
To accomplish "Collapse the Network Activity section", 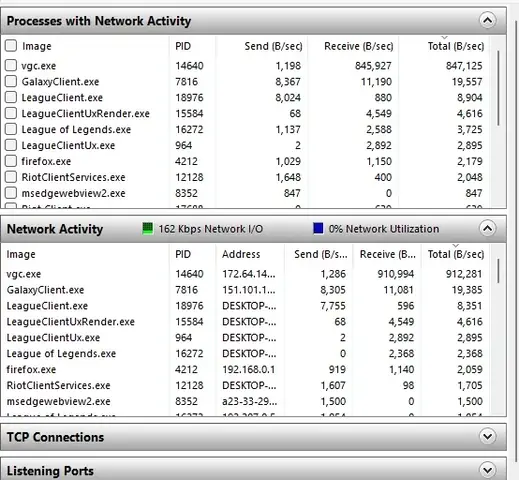I will point(487,229).
